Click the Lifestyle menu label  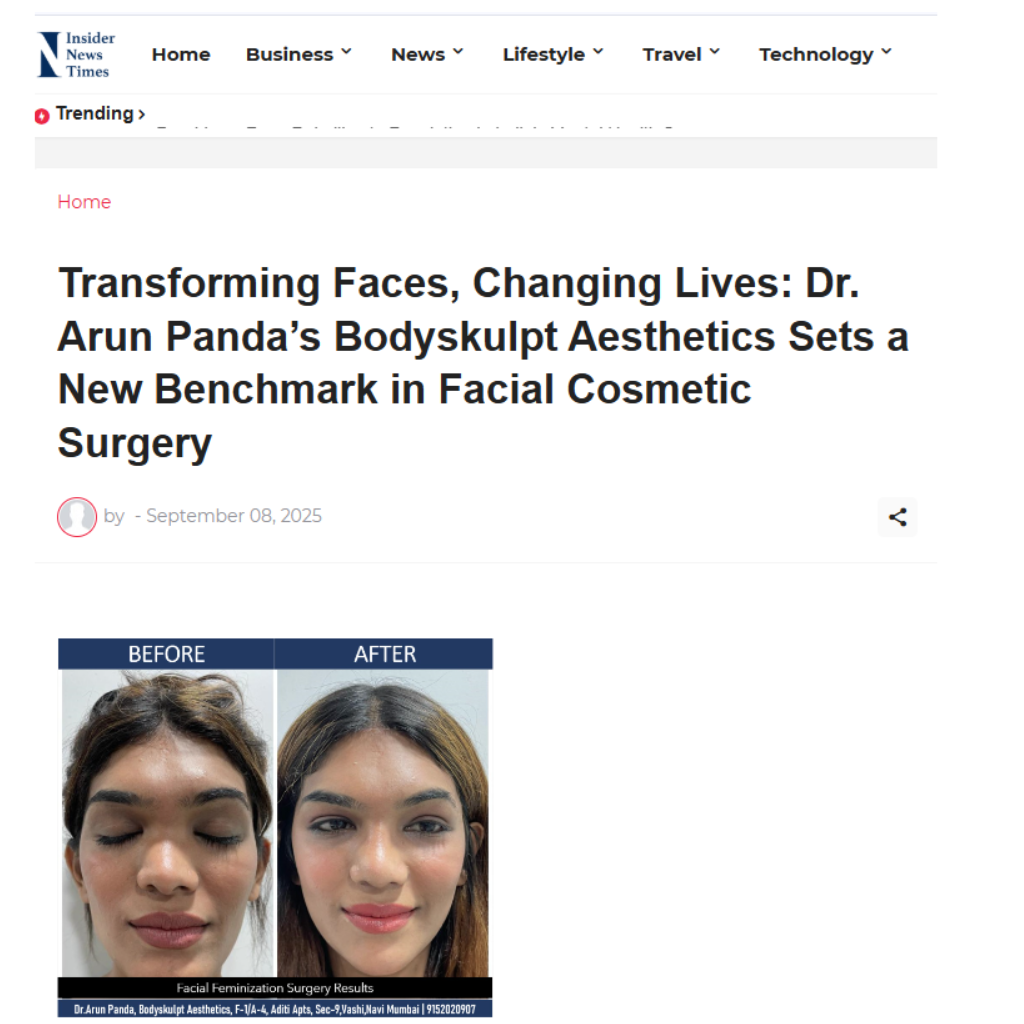pyautogui.click(x=543, y=55)
